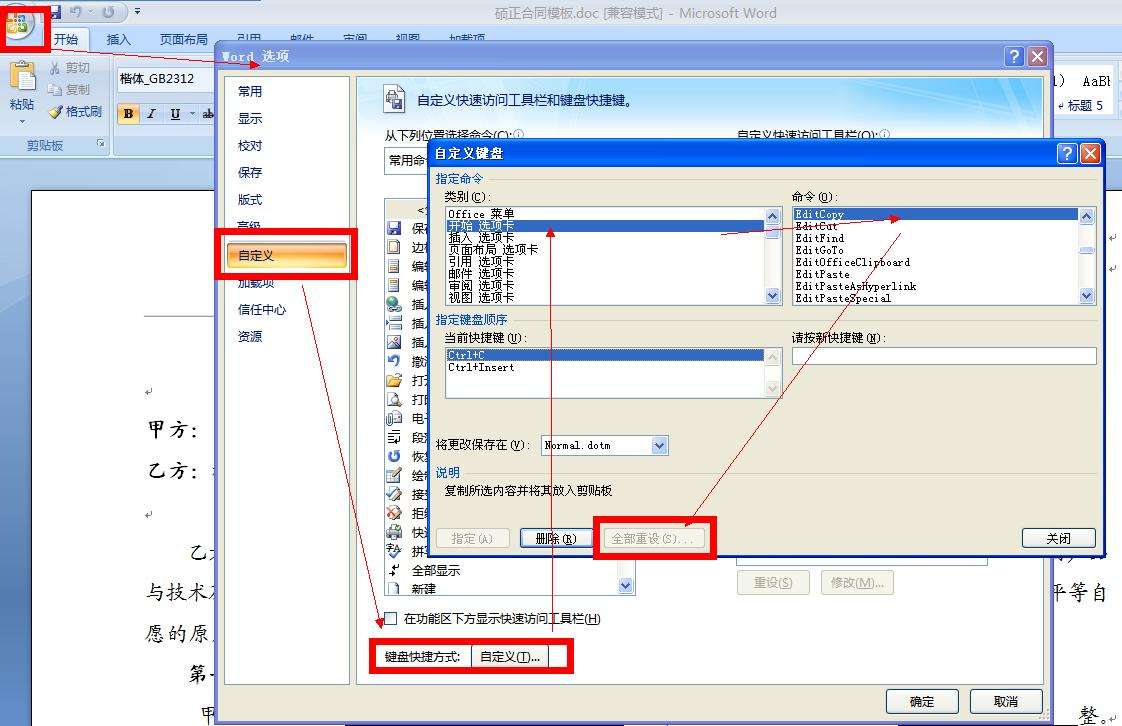Image resolution: width=1122 pixels, height=726 pixels.
Task: Open the 楷体_GB2312 font name box
Action: coord(165,79)
